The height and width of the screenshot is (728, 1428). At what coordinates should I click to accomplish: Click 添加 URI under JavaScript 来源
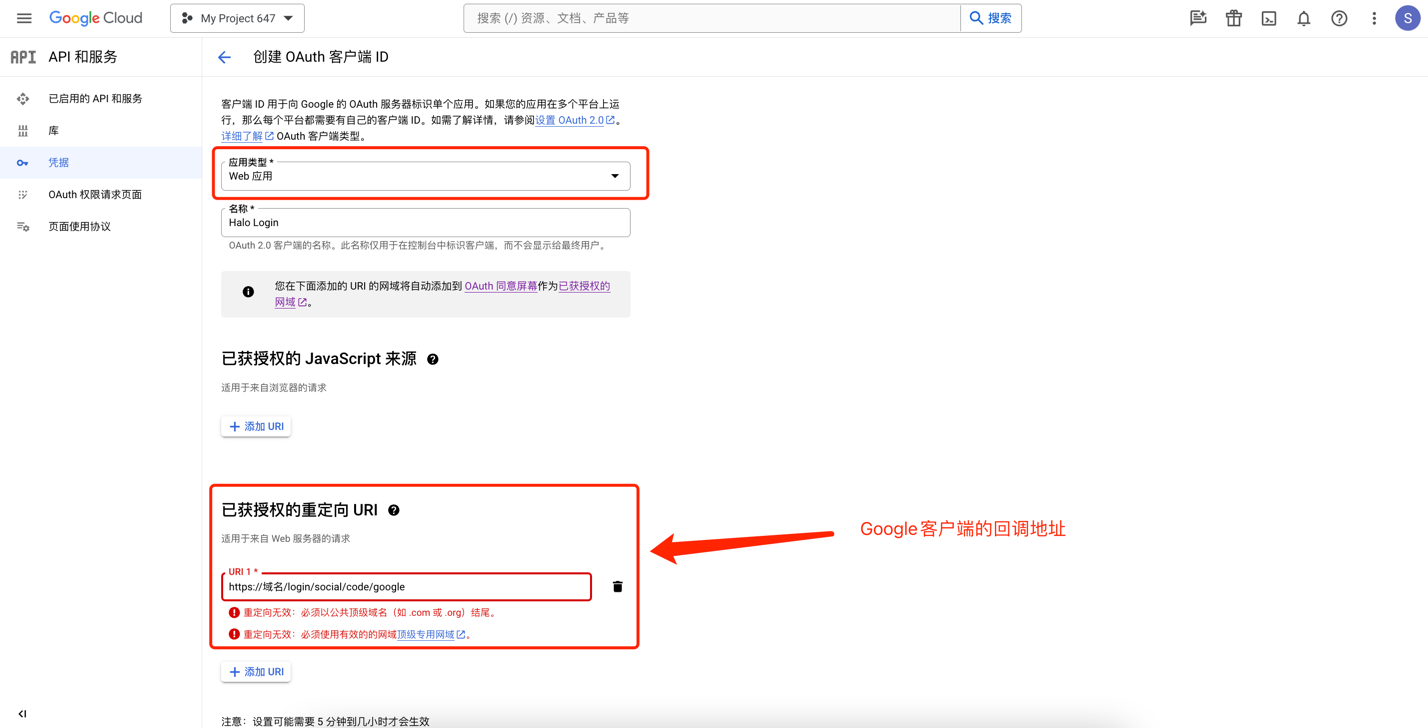point(256,426)
